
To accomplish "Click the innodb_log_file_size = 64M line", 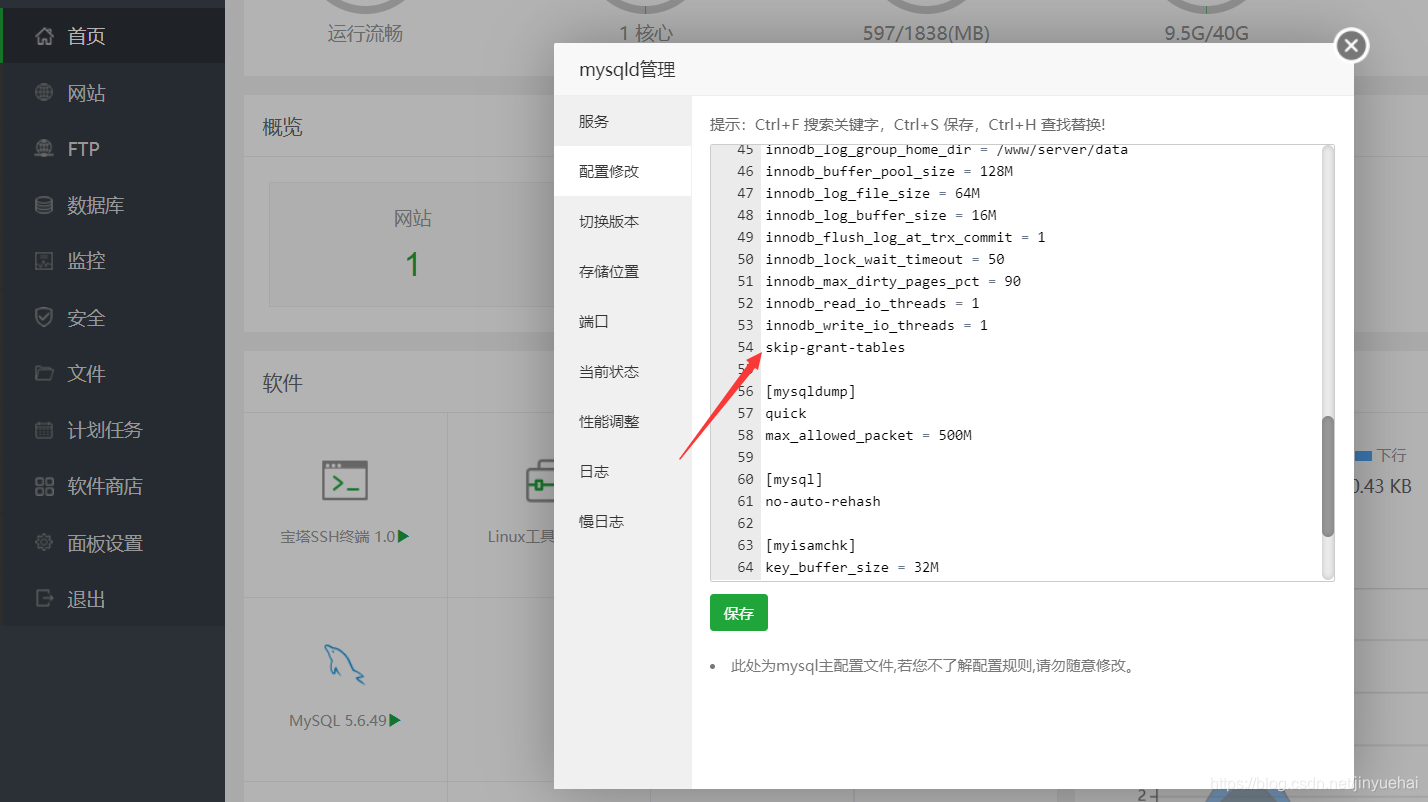I will (872, 193).
